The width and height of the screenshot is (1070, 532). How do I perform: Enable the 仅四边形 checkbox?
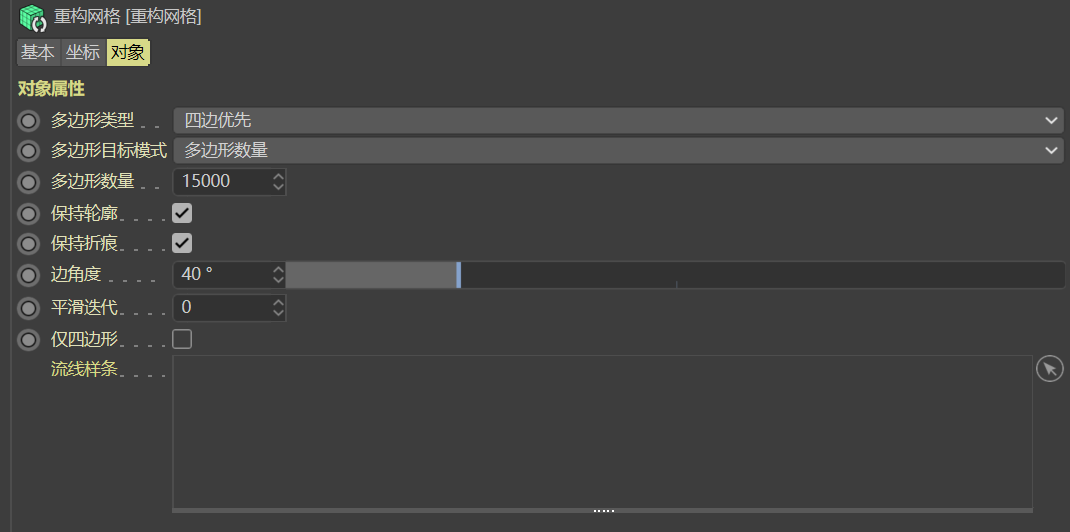(182, 339)
